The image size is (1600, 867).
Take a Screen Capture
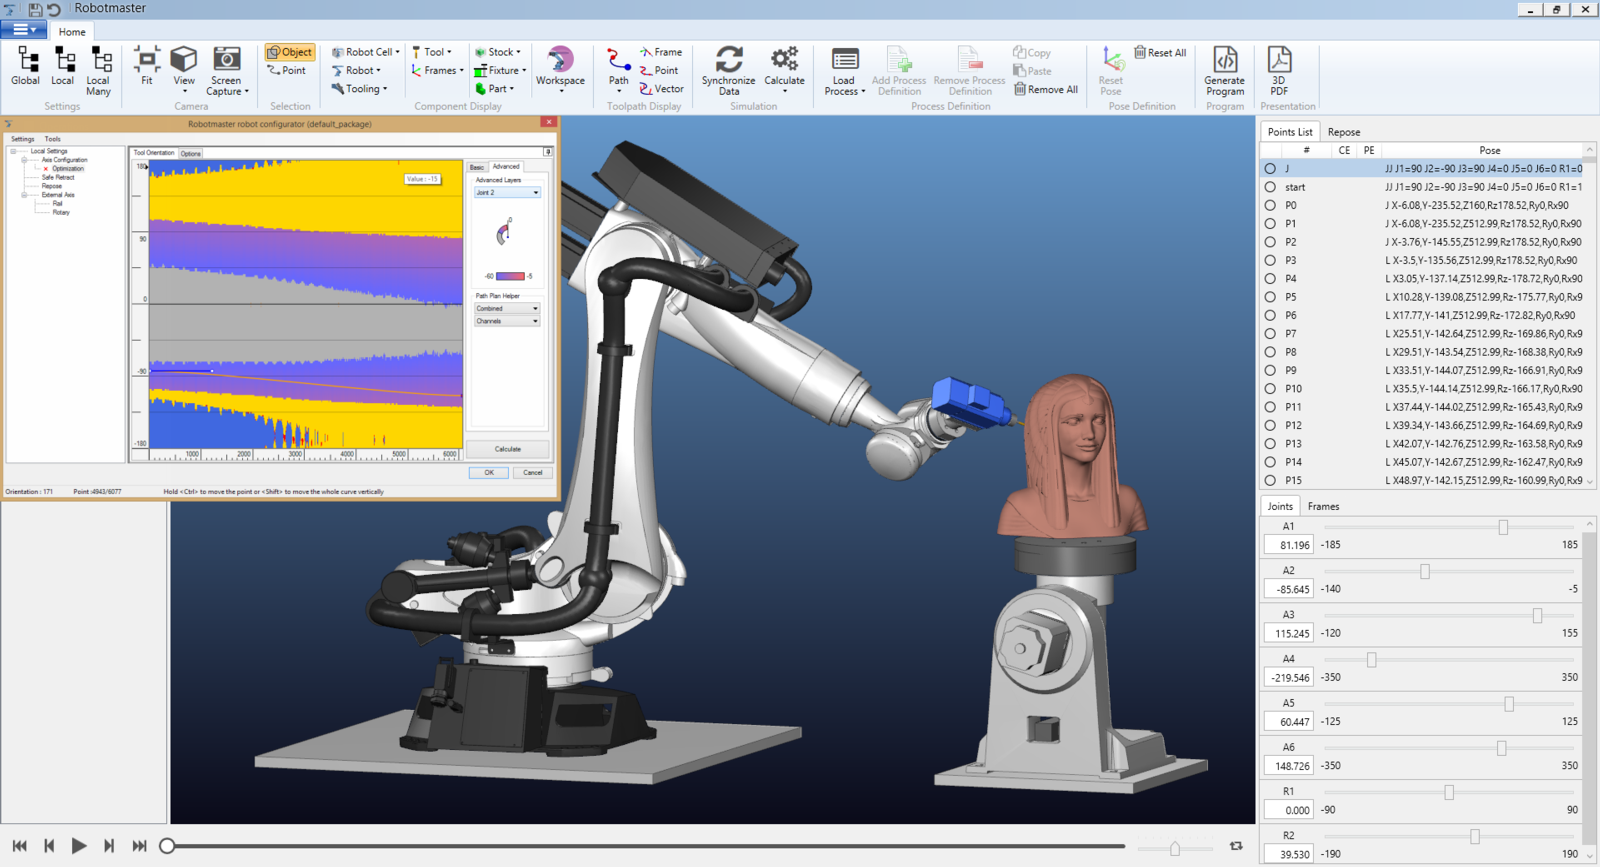(227, 71)
